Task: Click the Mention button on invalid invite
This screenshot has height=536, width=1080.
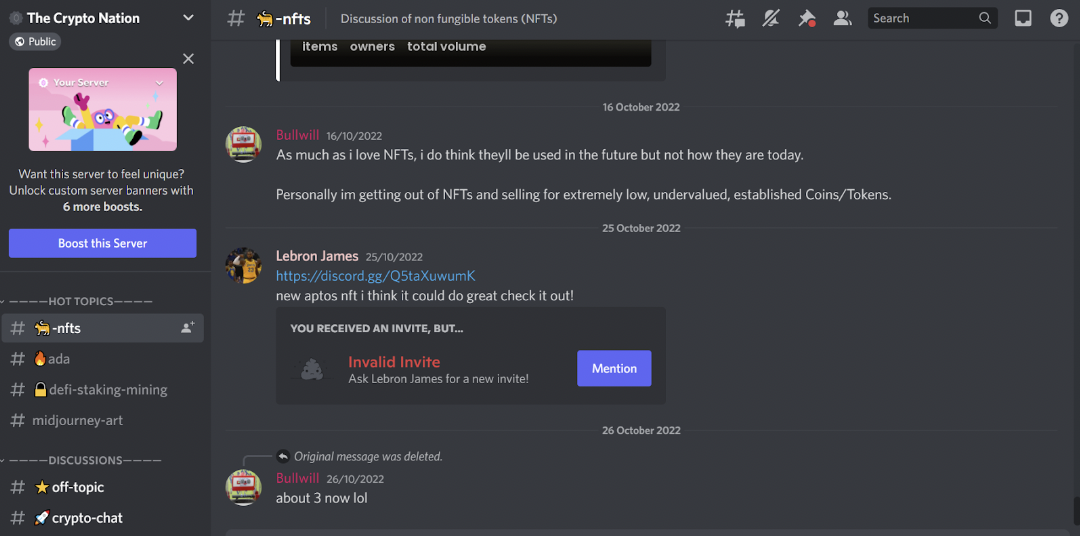Action: click(x=614, y=368)
